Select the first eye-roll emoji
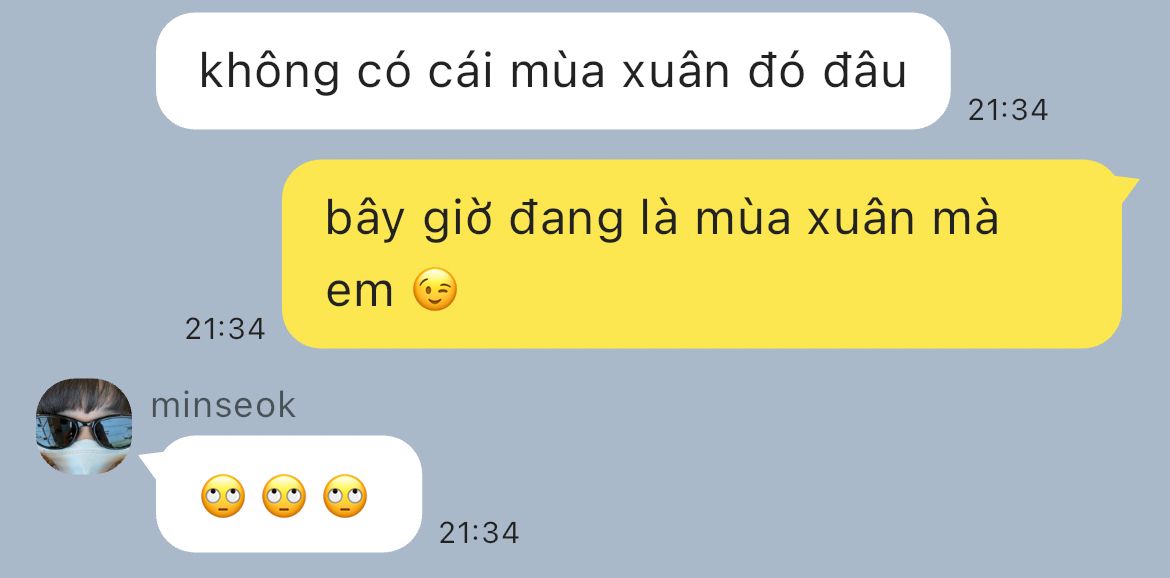 (x=223, y=496)
